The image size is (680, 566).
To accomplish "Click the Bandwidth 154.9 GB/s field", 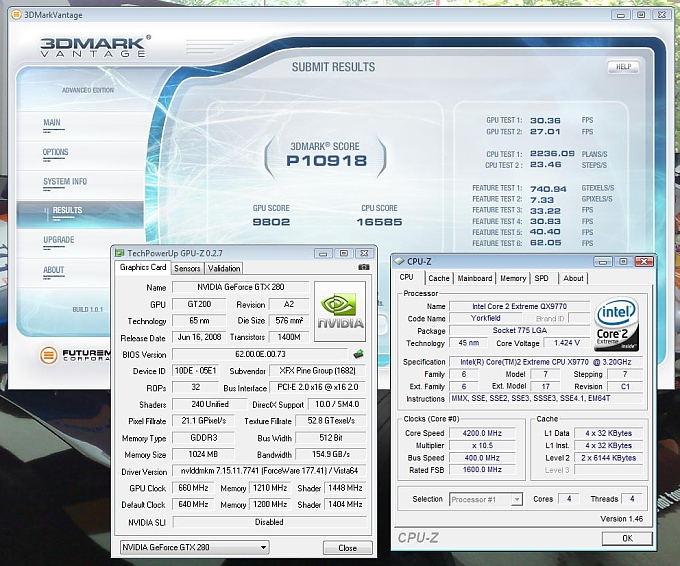I will click(x=330, y=454).
